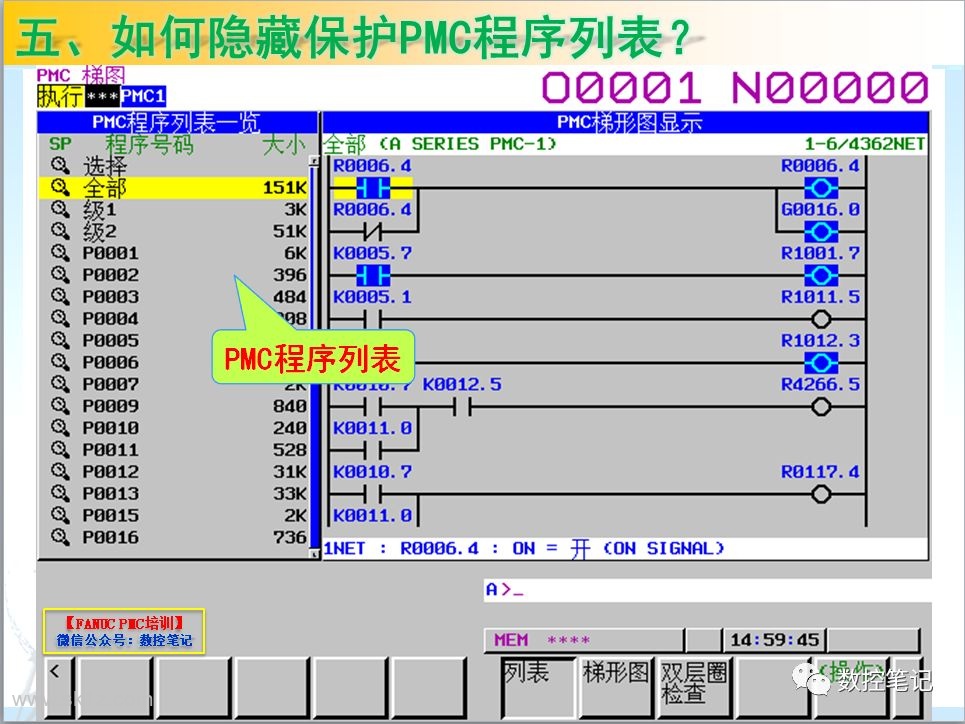Click the blue scrollbar track of program list
965x724 pixels.
314,357
